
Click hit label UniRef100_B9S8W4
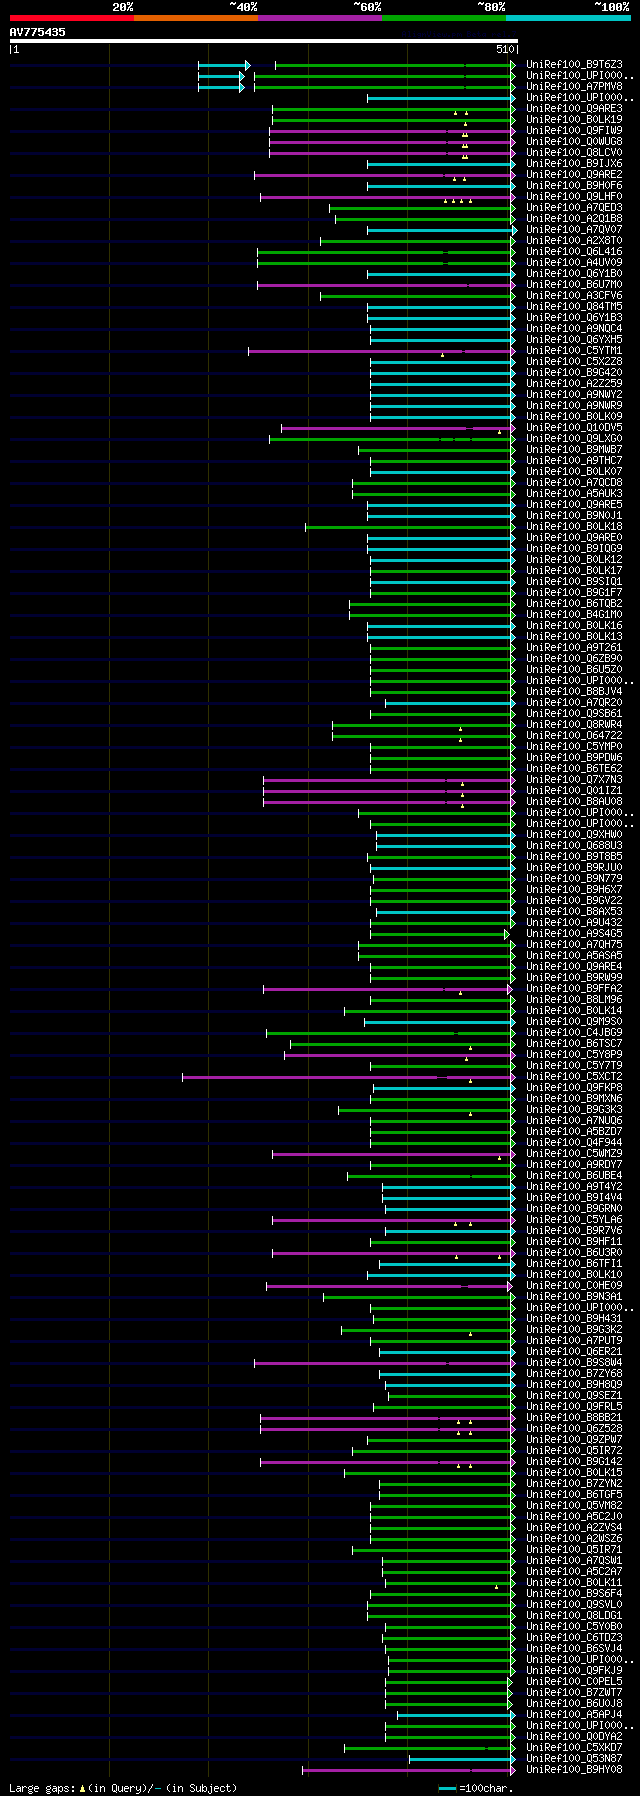(574, 1363)
